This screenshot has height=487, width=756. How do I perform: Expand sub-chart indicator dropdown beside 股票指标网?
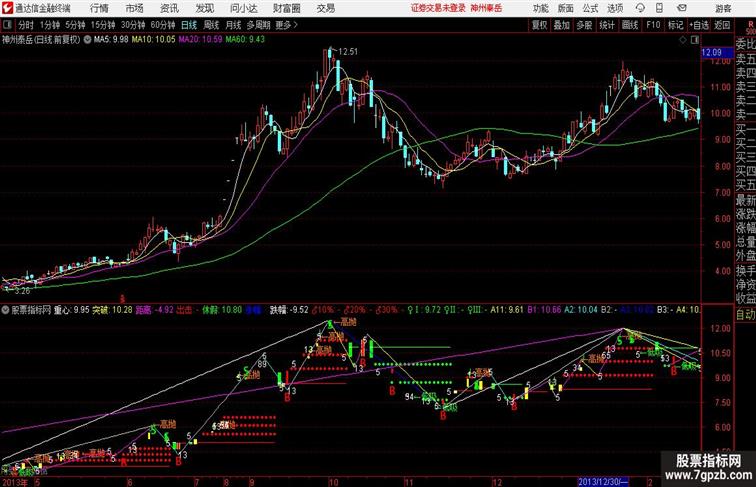click(x=6, y=310)
